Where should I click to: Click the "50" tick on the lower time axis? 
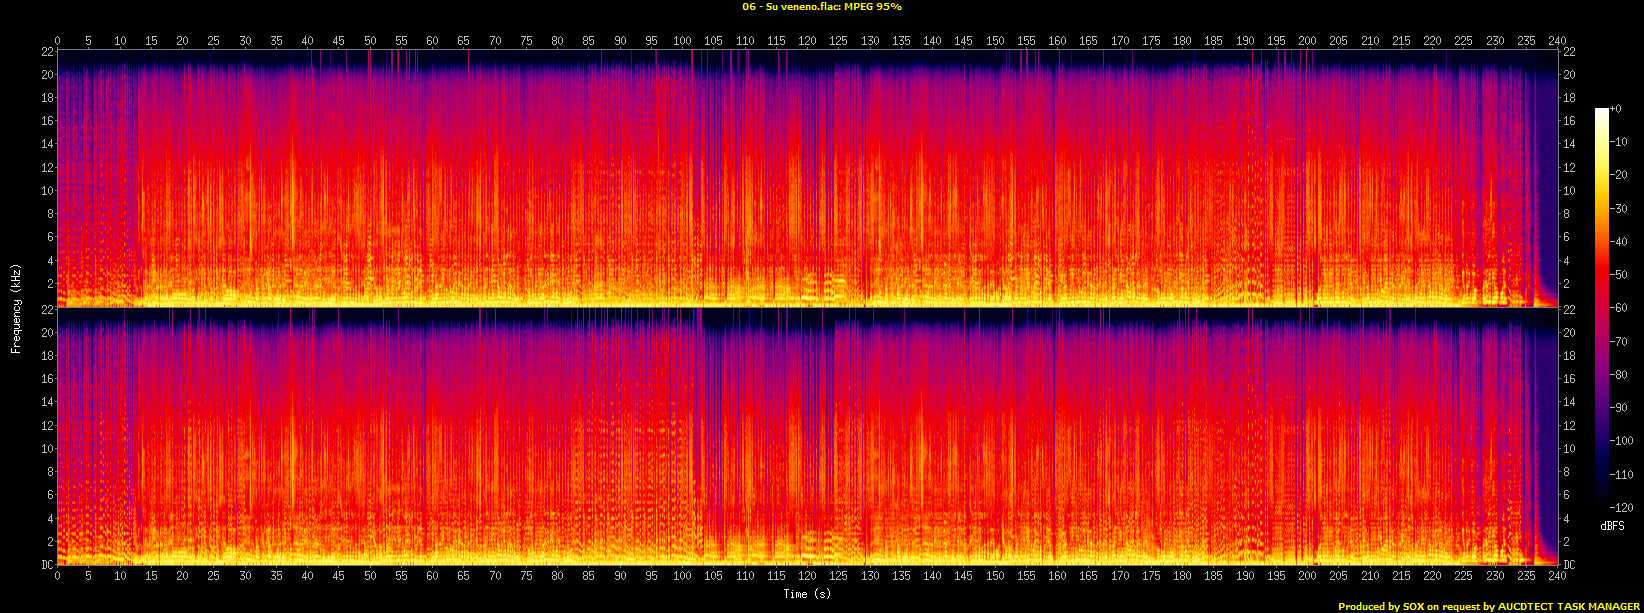coord(370,575)
